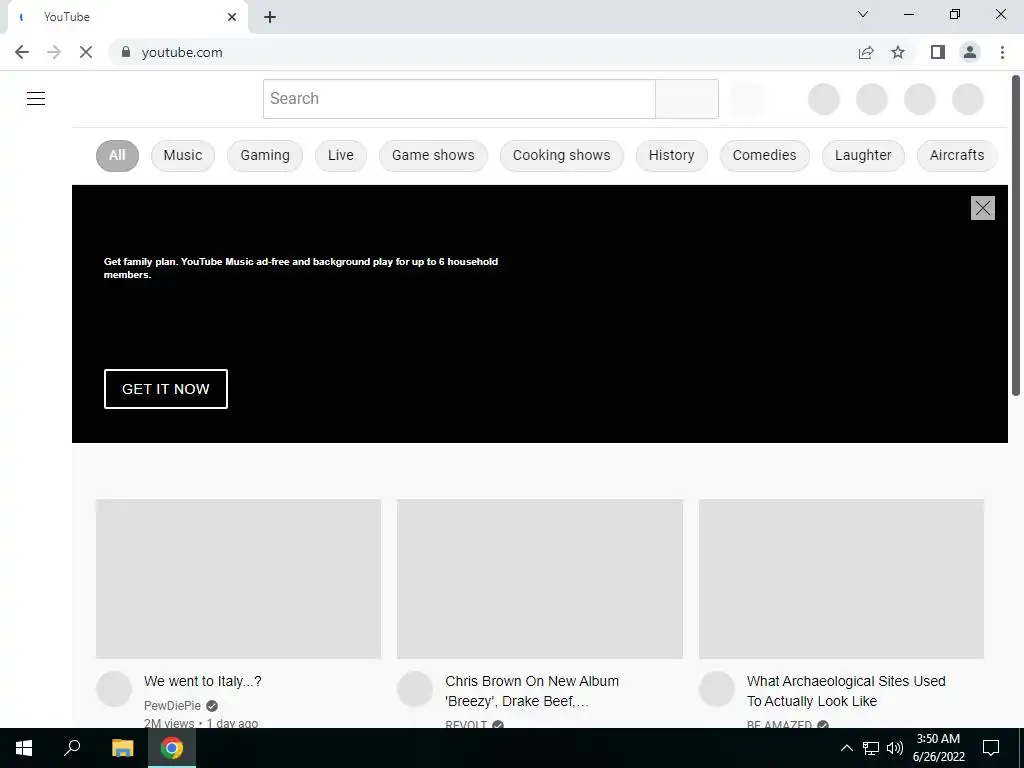This screenshot has height=768, width=1024.
Task: Open the Windows Start menu
Action: pos(24,748)
